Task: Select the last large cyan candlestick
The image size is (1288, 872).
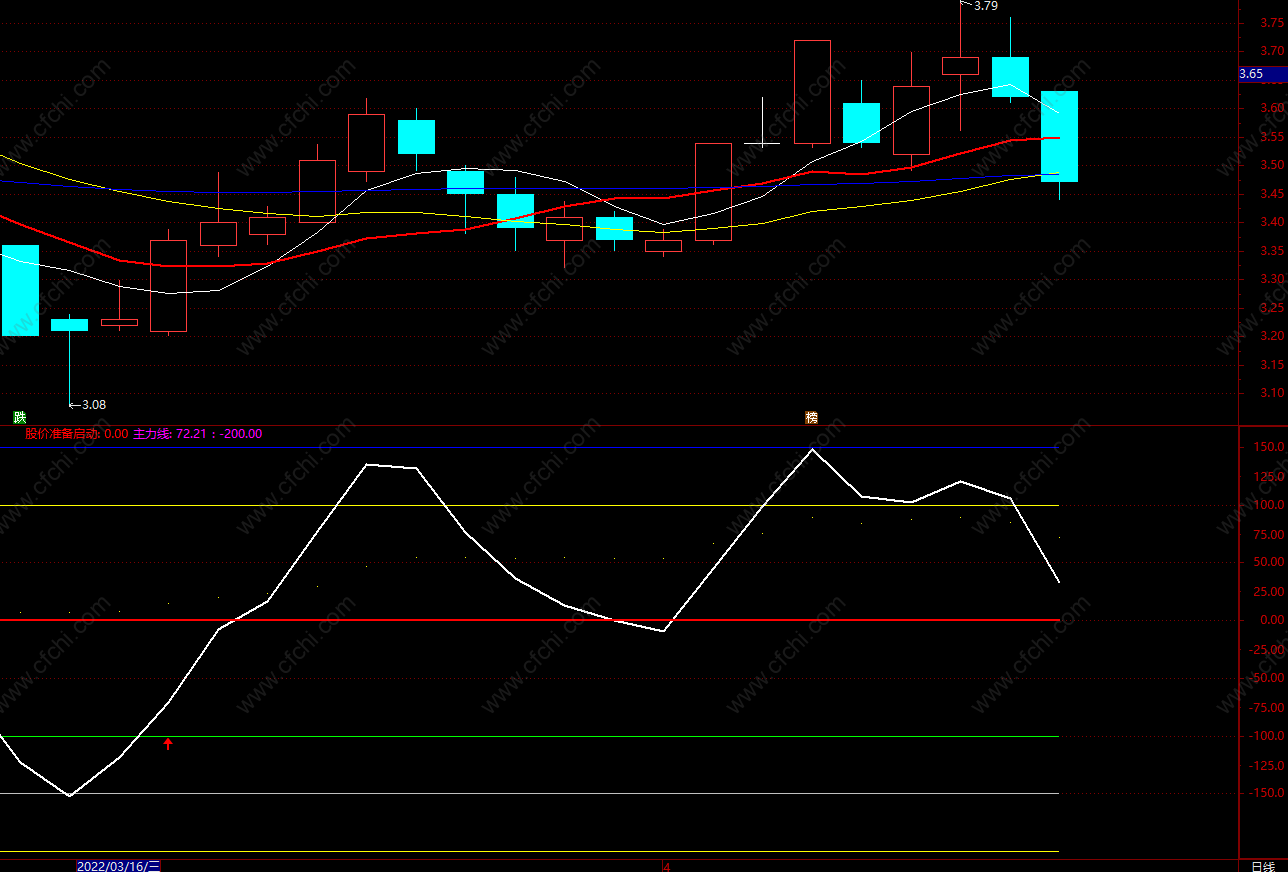Action: (1059, 136)
